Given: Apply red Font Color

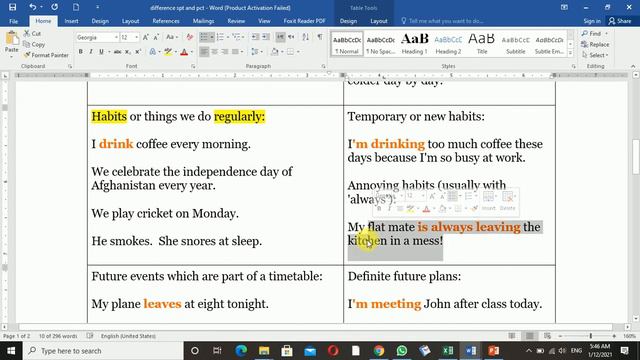Looking at the screenshot, I should 184,52.
